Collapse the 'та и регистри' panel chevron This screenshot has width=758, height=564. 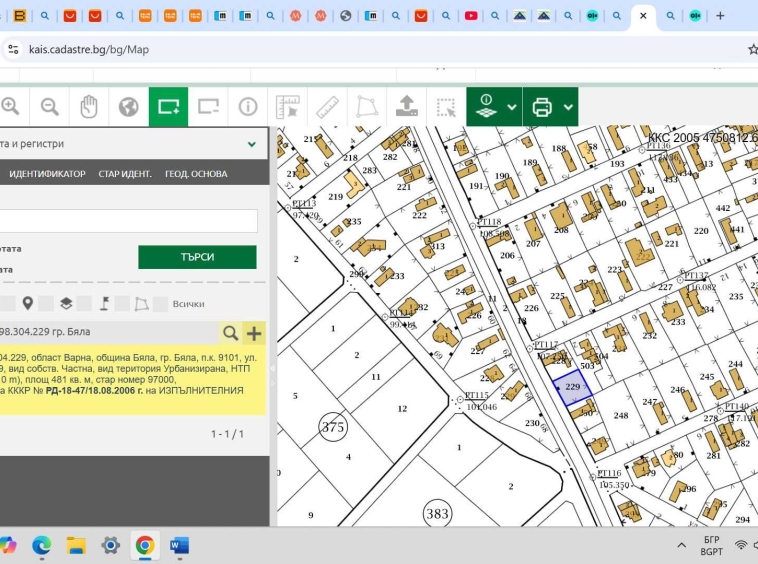pyautogui.click(x=251, y=144)
